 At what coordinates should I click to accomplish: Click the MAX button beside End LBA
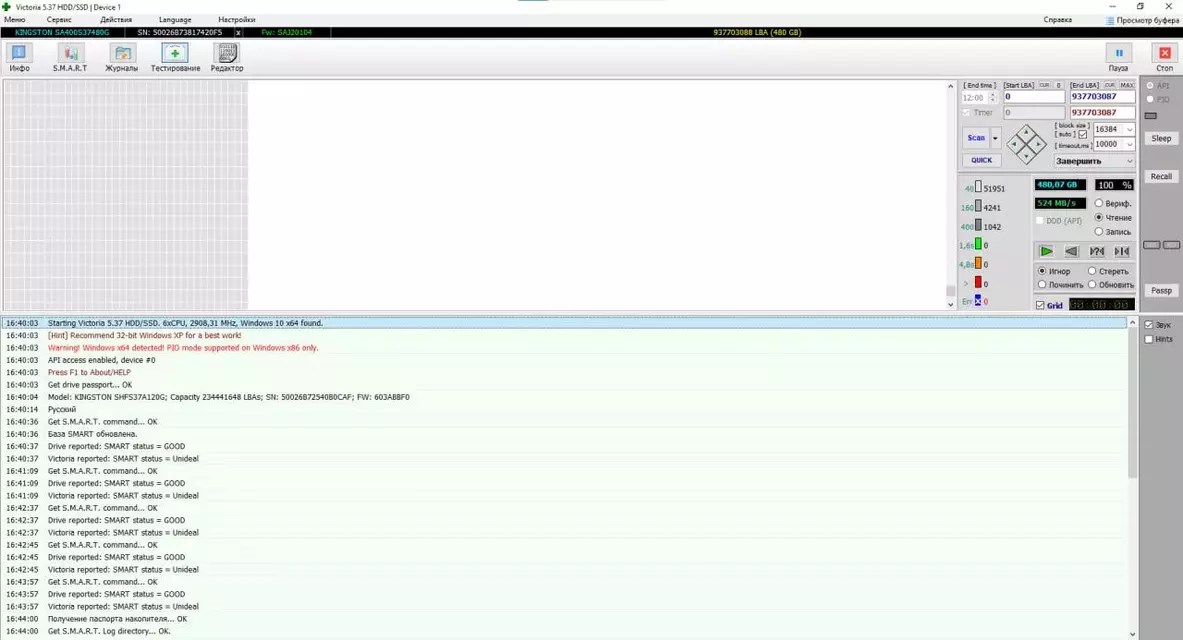click(x=1126, y=85)
